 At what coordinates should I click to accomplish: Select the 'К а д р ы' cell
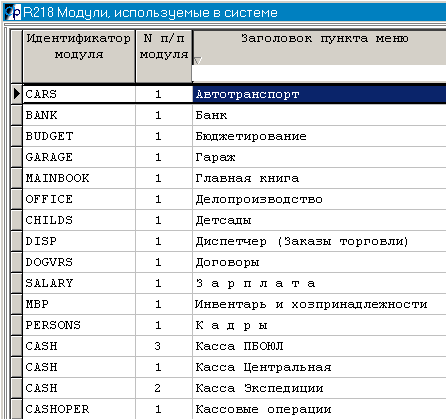tap(319, 325)
